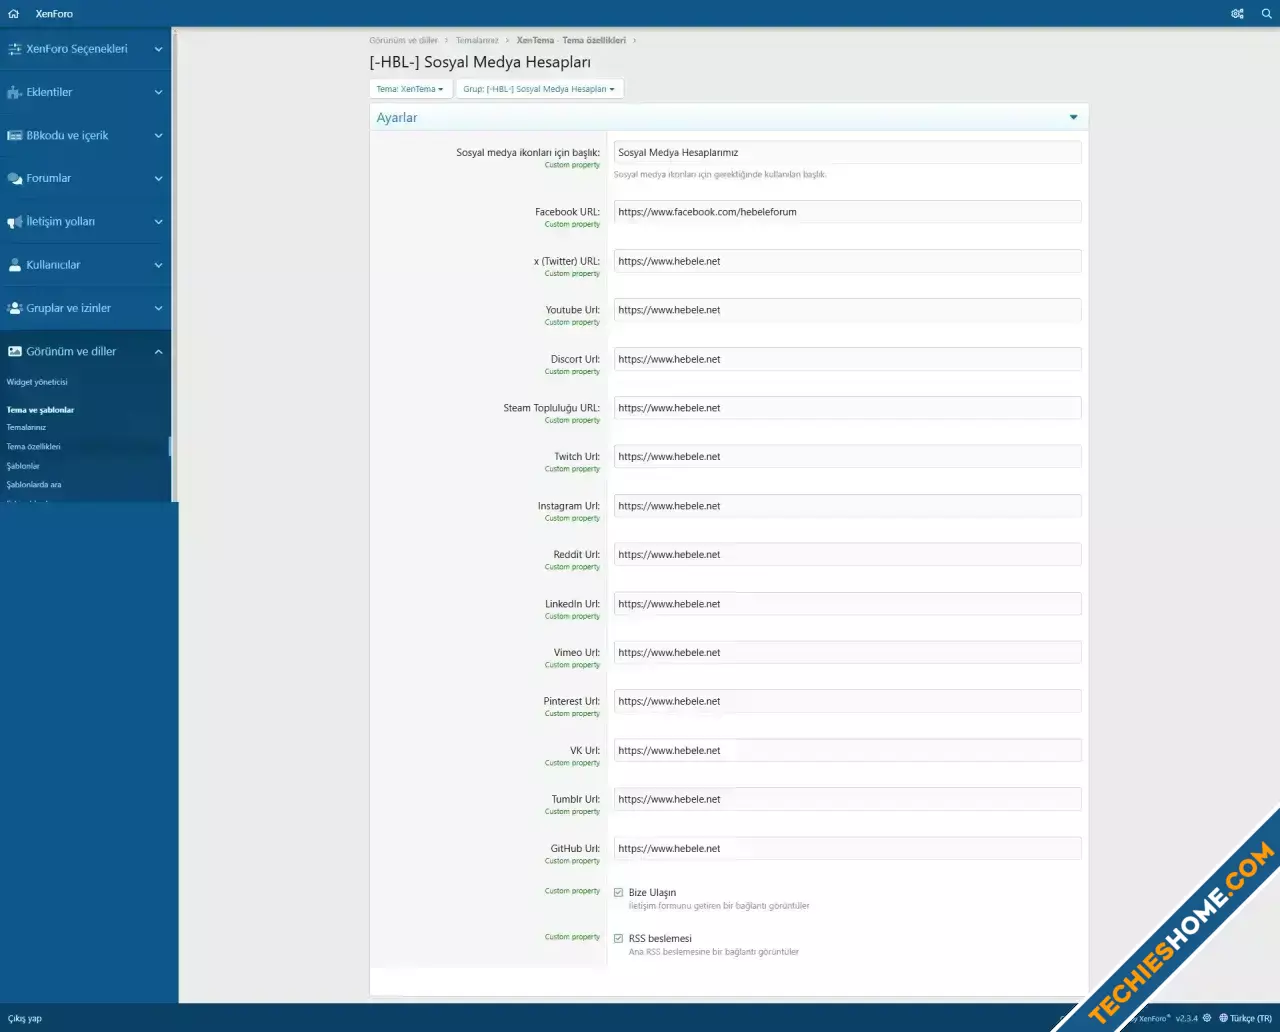The height and width of the screenshot is (1032, 1280).
Task: Collapse the Ayarlar panel arrow
Action: point(1073,117)
